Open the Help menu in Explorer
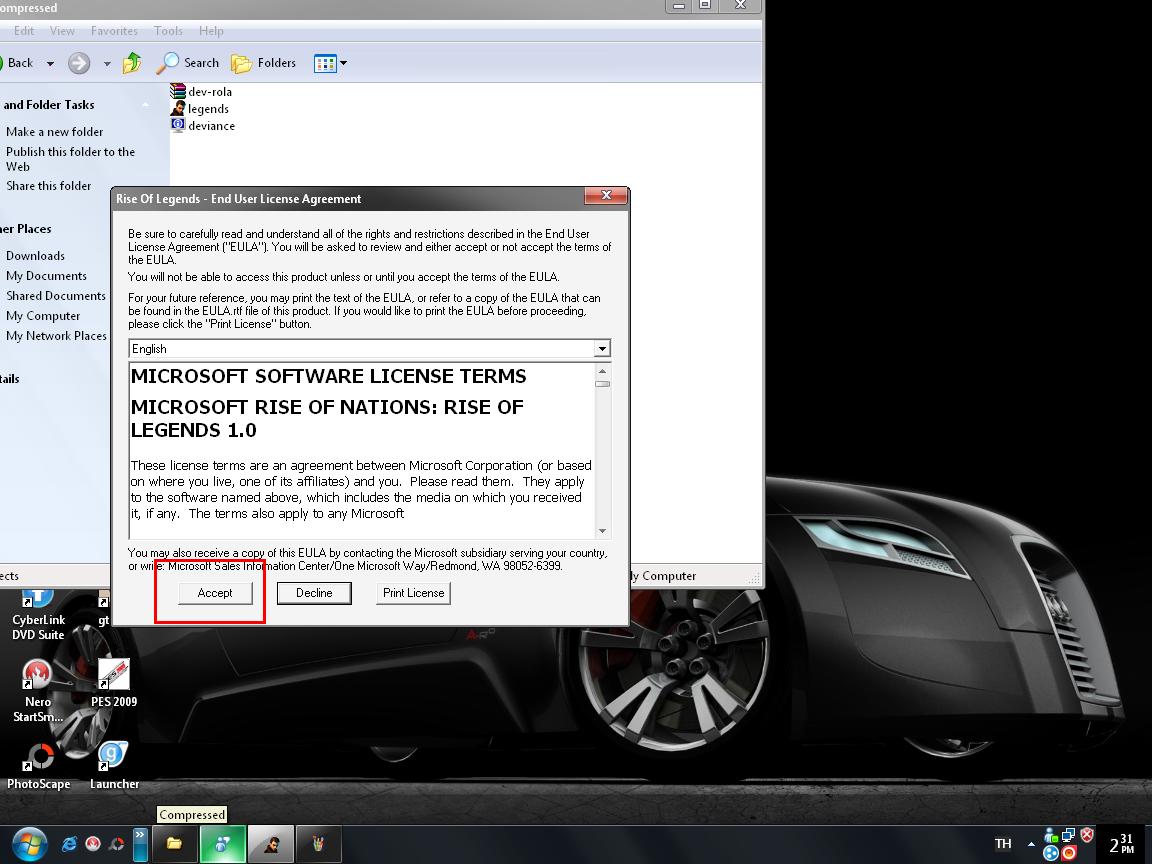Screen dimensions: 1152x864 tap(210, 31)
